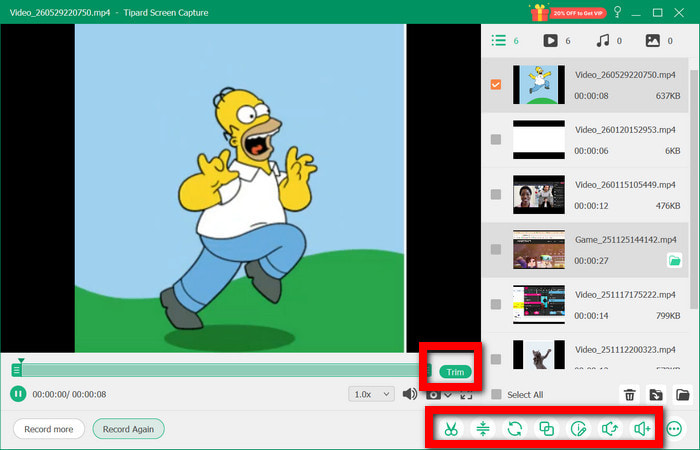Image resolution: width=700 pixels, height=450 pixels.
Task: Click the playhead marker above timeline
Action: (x=21, y=360)
